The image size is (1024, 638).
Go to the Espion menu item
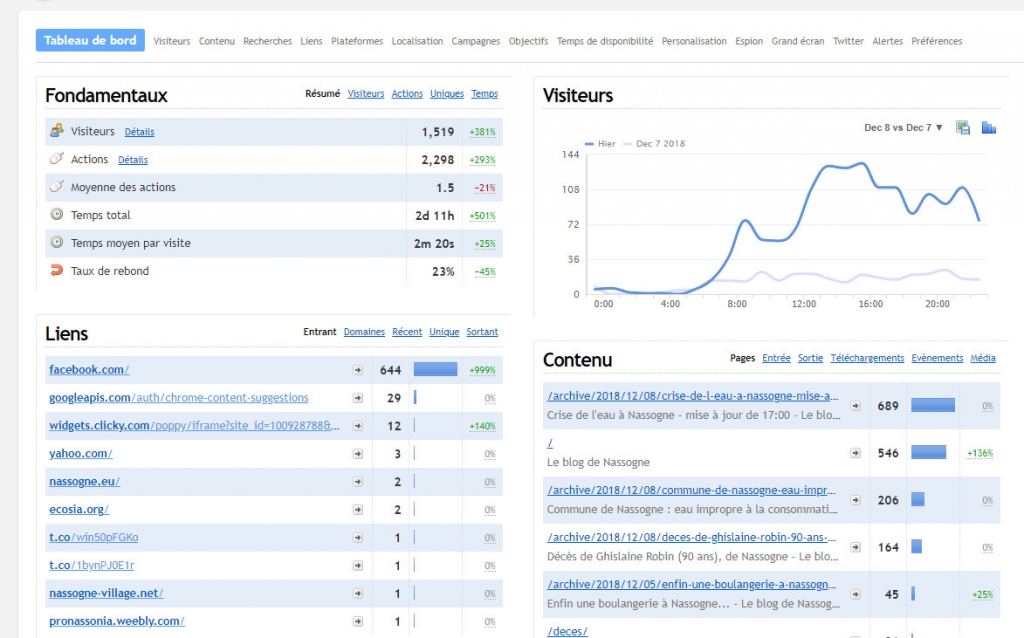pos(748,41)
